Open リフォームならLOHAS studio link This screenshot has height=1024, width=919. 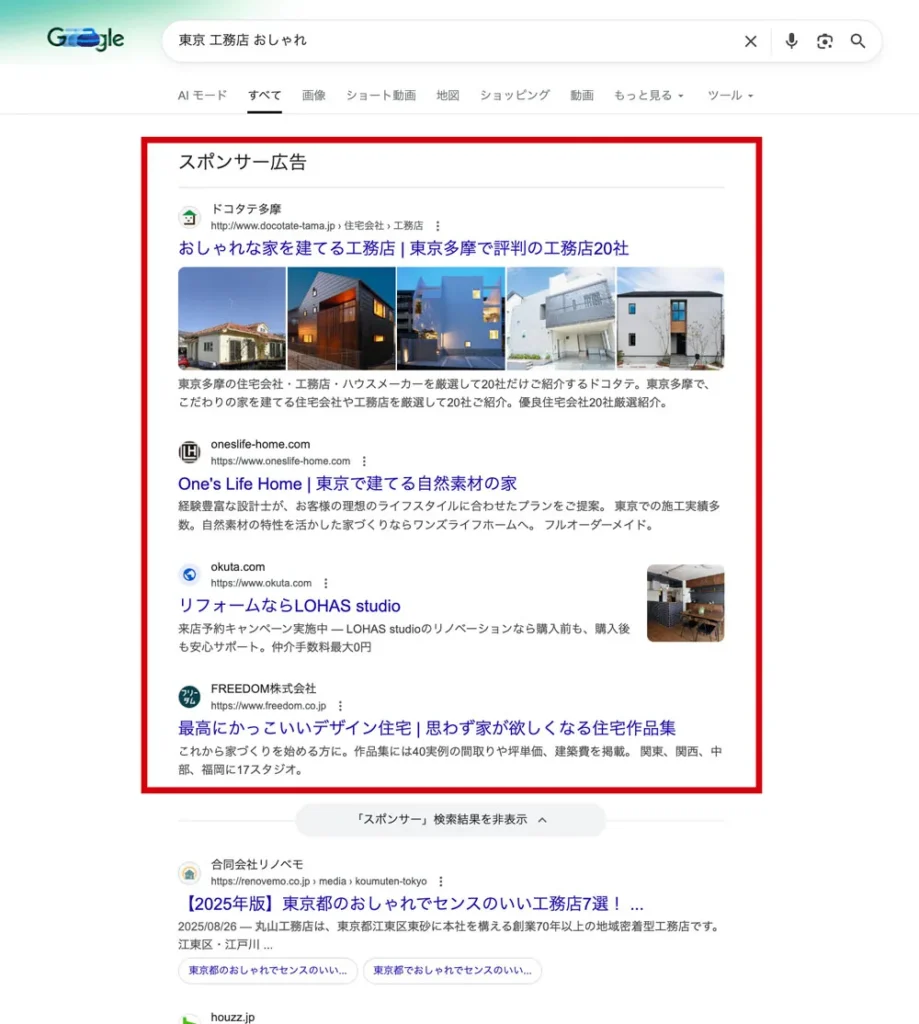coord(289,605)
